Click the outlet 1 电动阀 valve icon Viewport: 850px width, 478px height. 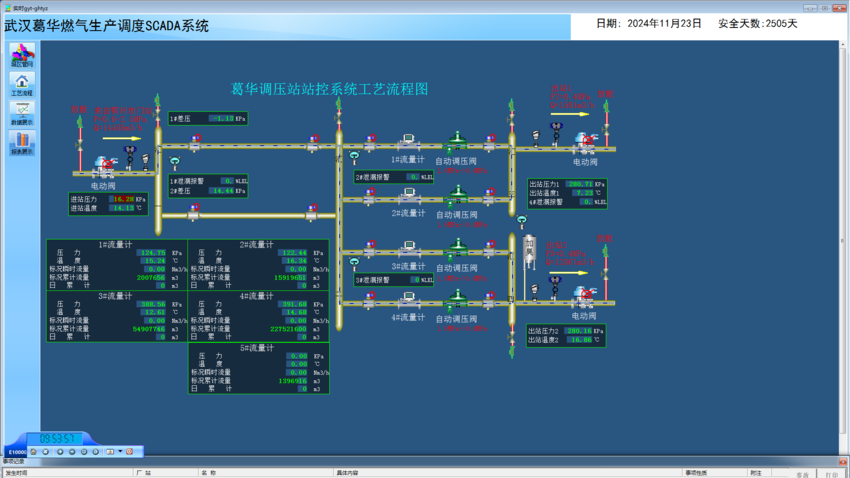click(585, 144)
